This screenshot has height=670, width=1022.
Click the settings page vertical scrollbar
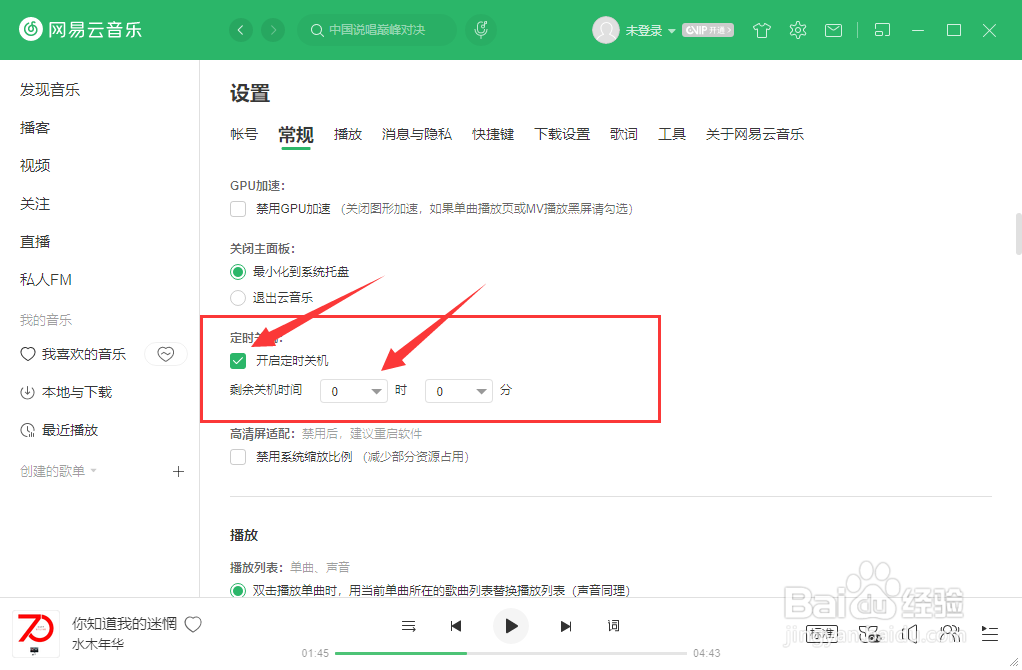1018,233
